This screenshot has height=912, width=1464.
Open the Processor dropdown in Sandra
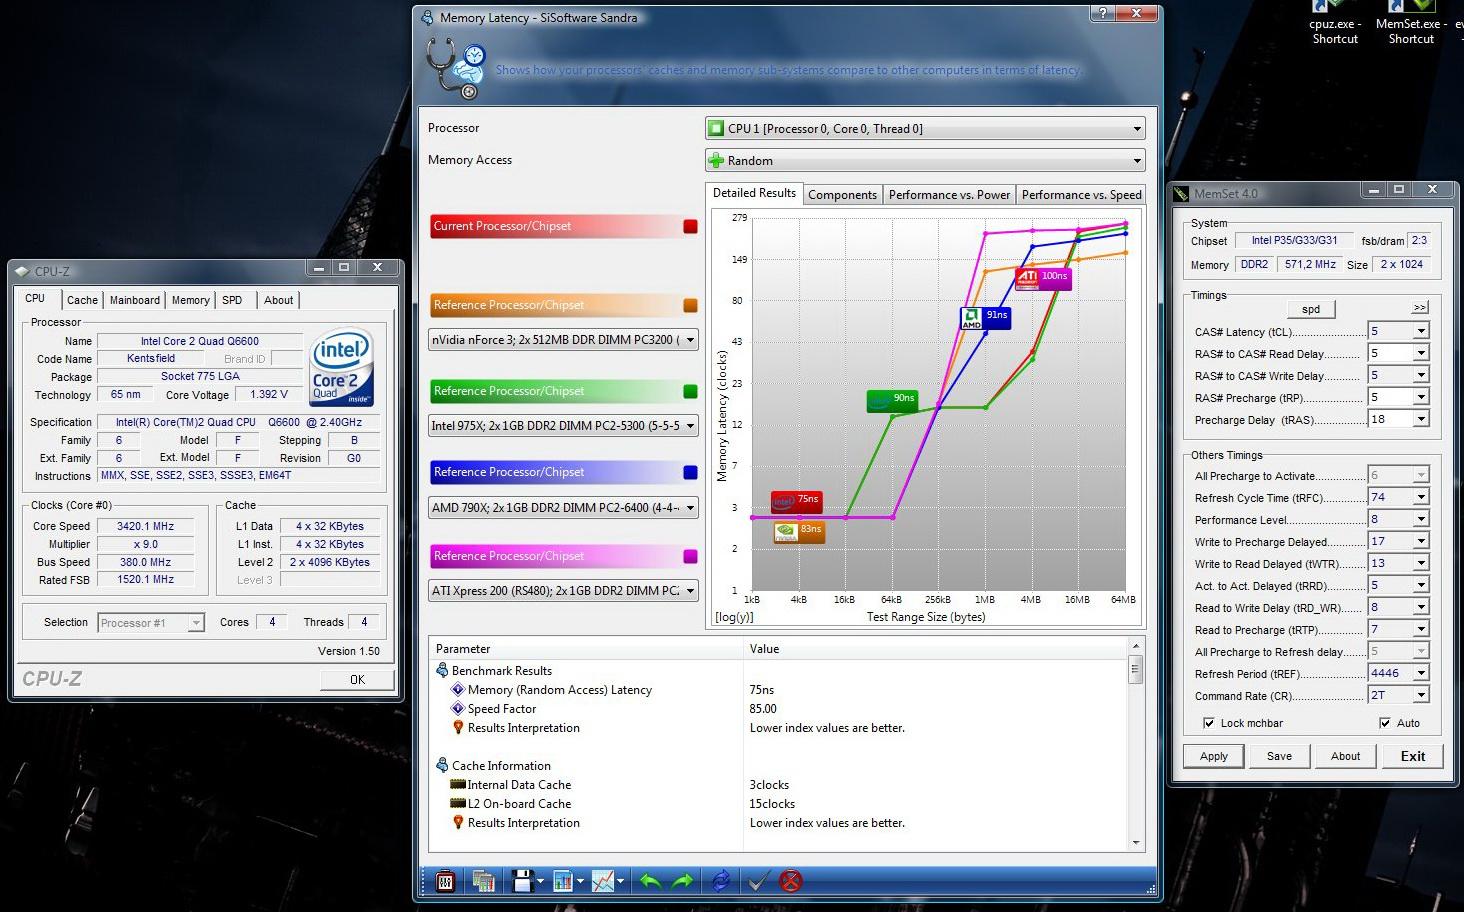tap(925, 128)
